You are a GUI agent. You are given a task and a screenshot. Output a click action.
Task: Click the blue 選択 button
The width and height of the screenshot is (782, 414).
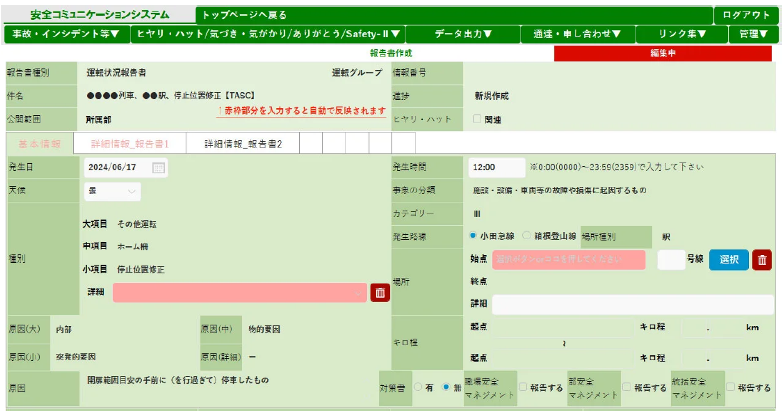pyautogui.click(x=728, y=260)
